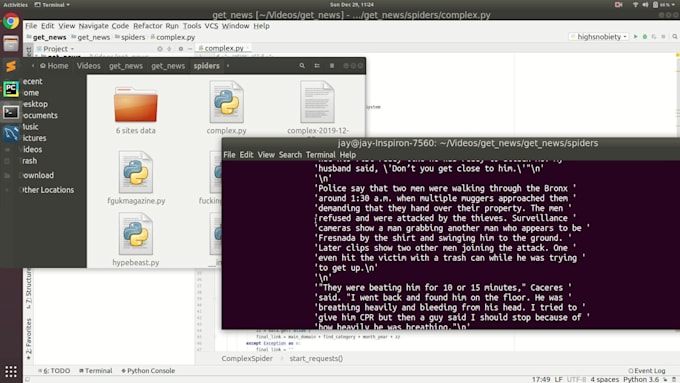Select the hypebeast.py file
Screen dimensions: 680x383
136,234
